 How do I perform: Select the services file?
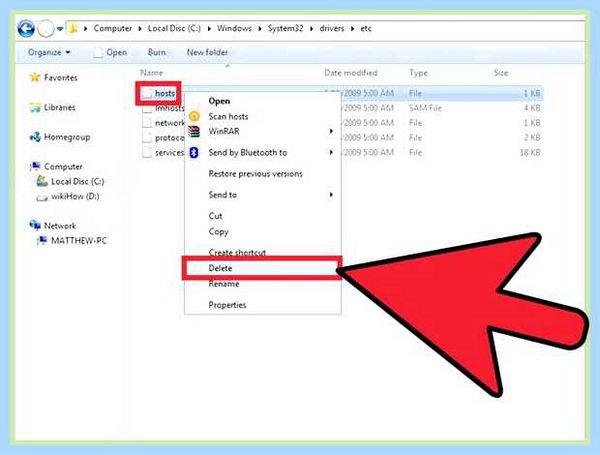(170, 153)
